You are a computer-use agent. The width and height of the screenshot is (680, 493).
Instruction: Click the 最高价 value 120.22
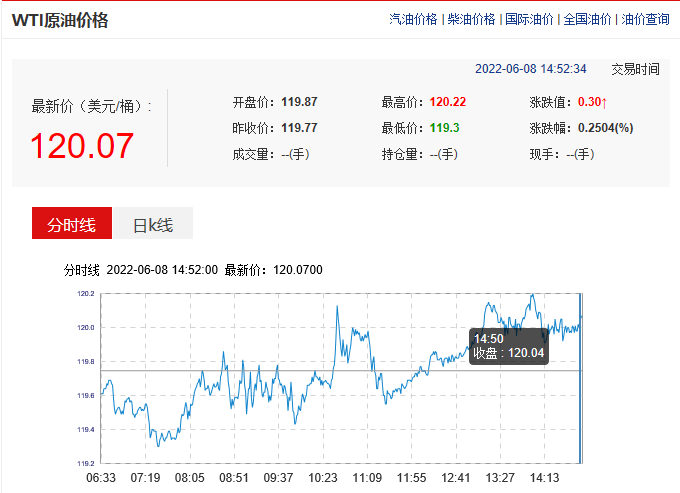[x=448, y=102]
